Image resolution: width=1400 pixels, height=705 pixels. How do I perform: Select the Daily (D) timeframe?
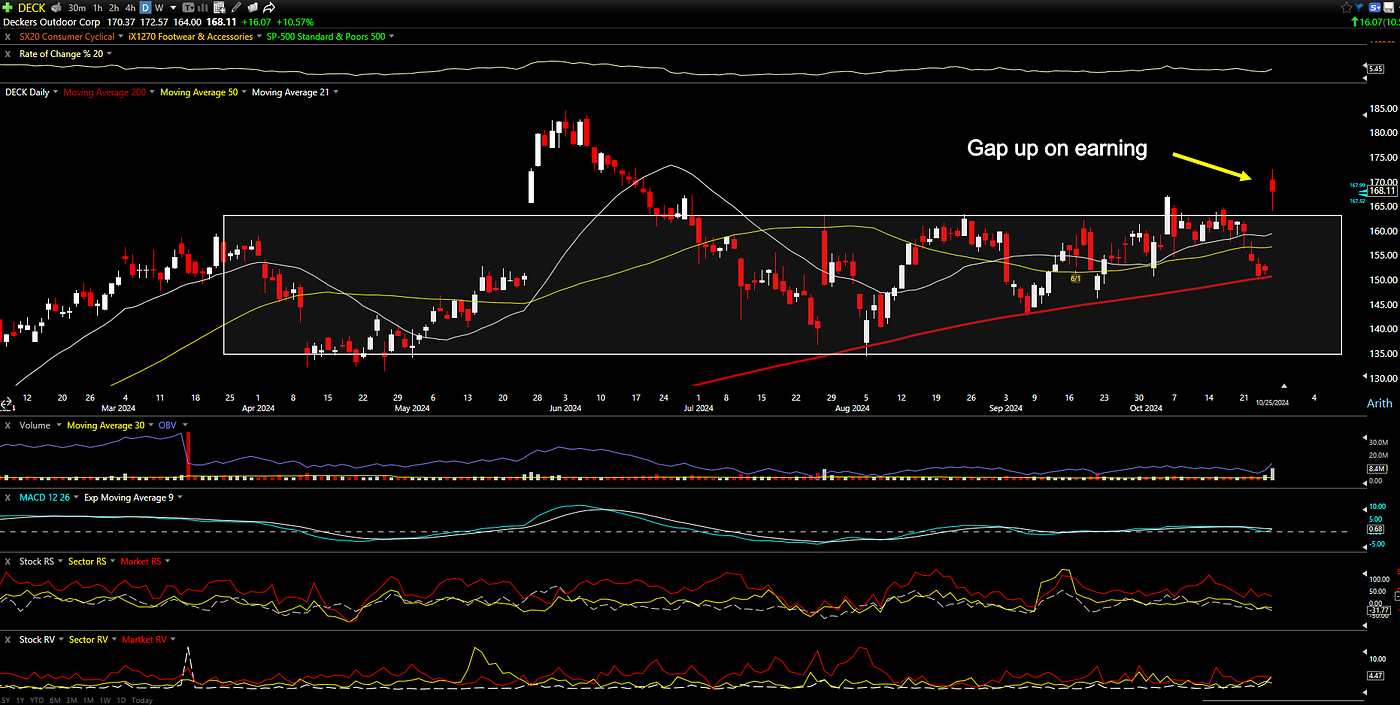pos(145,8)
